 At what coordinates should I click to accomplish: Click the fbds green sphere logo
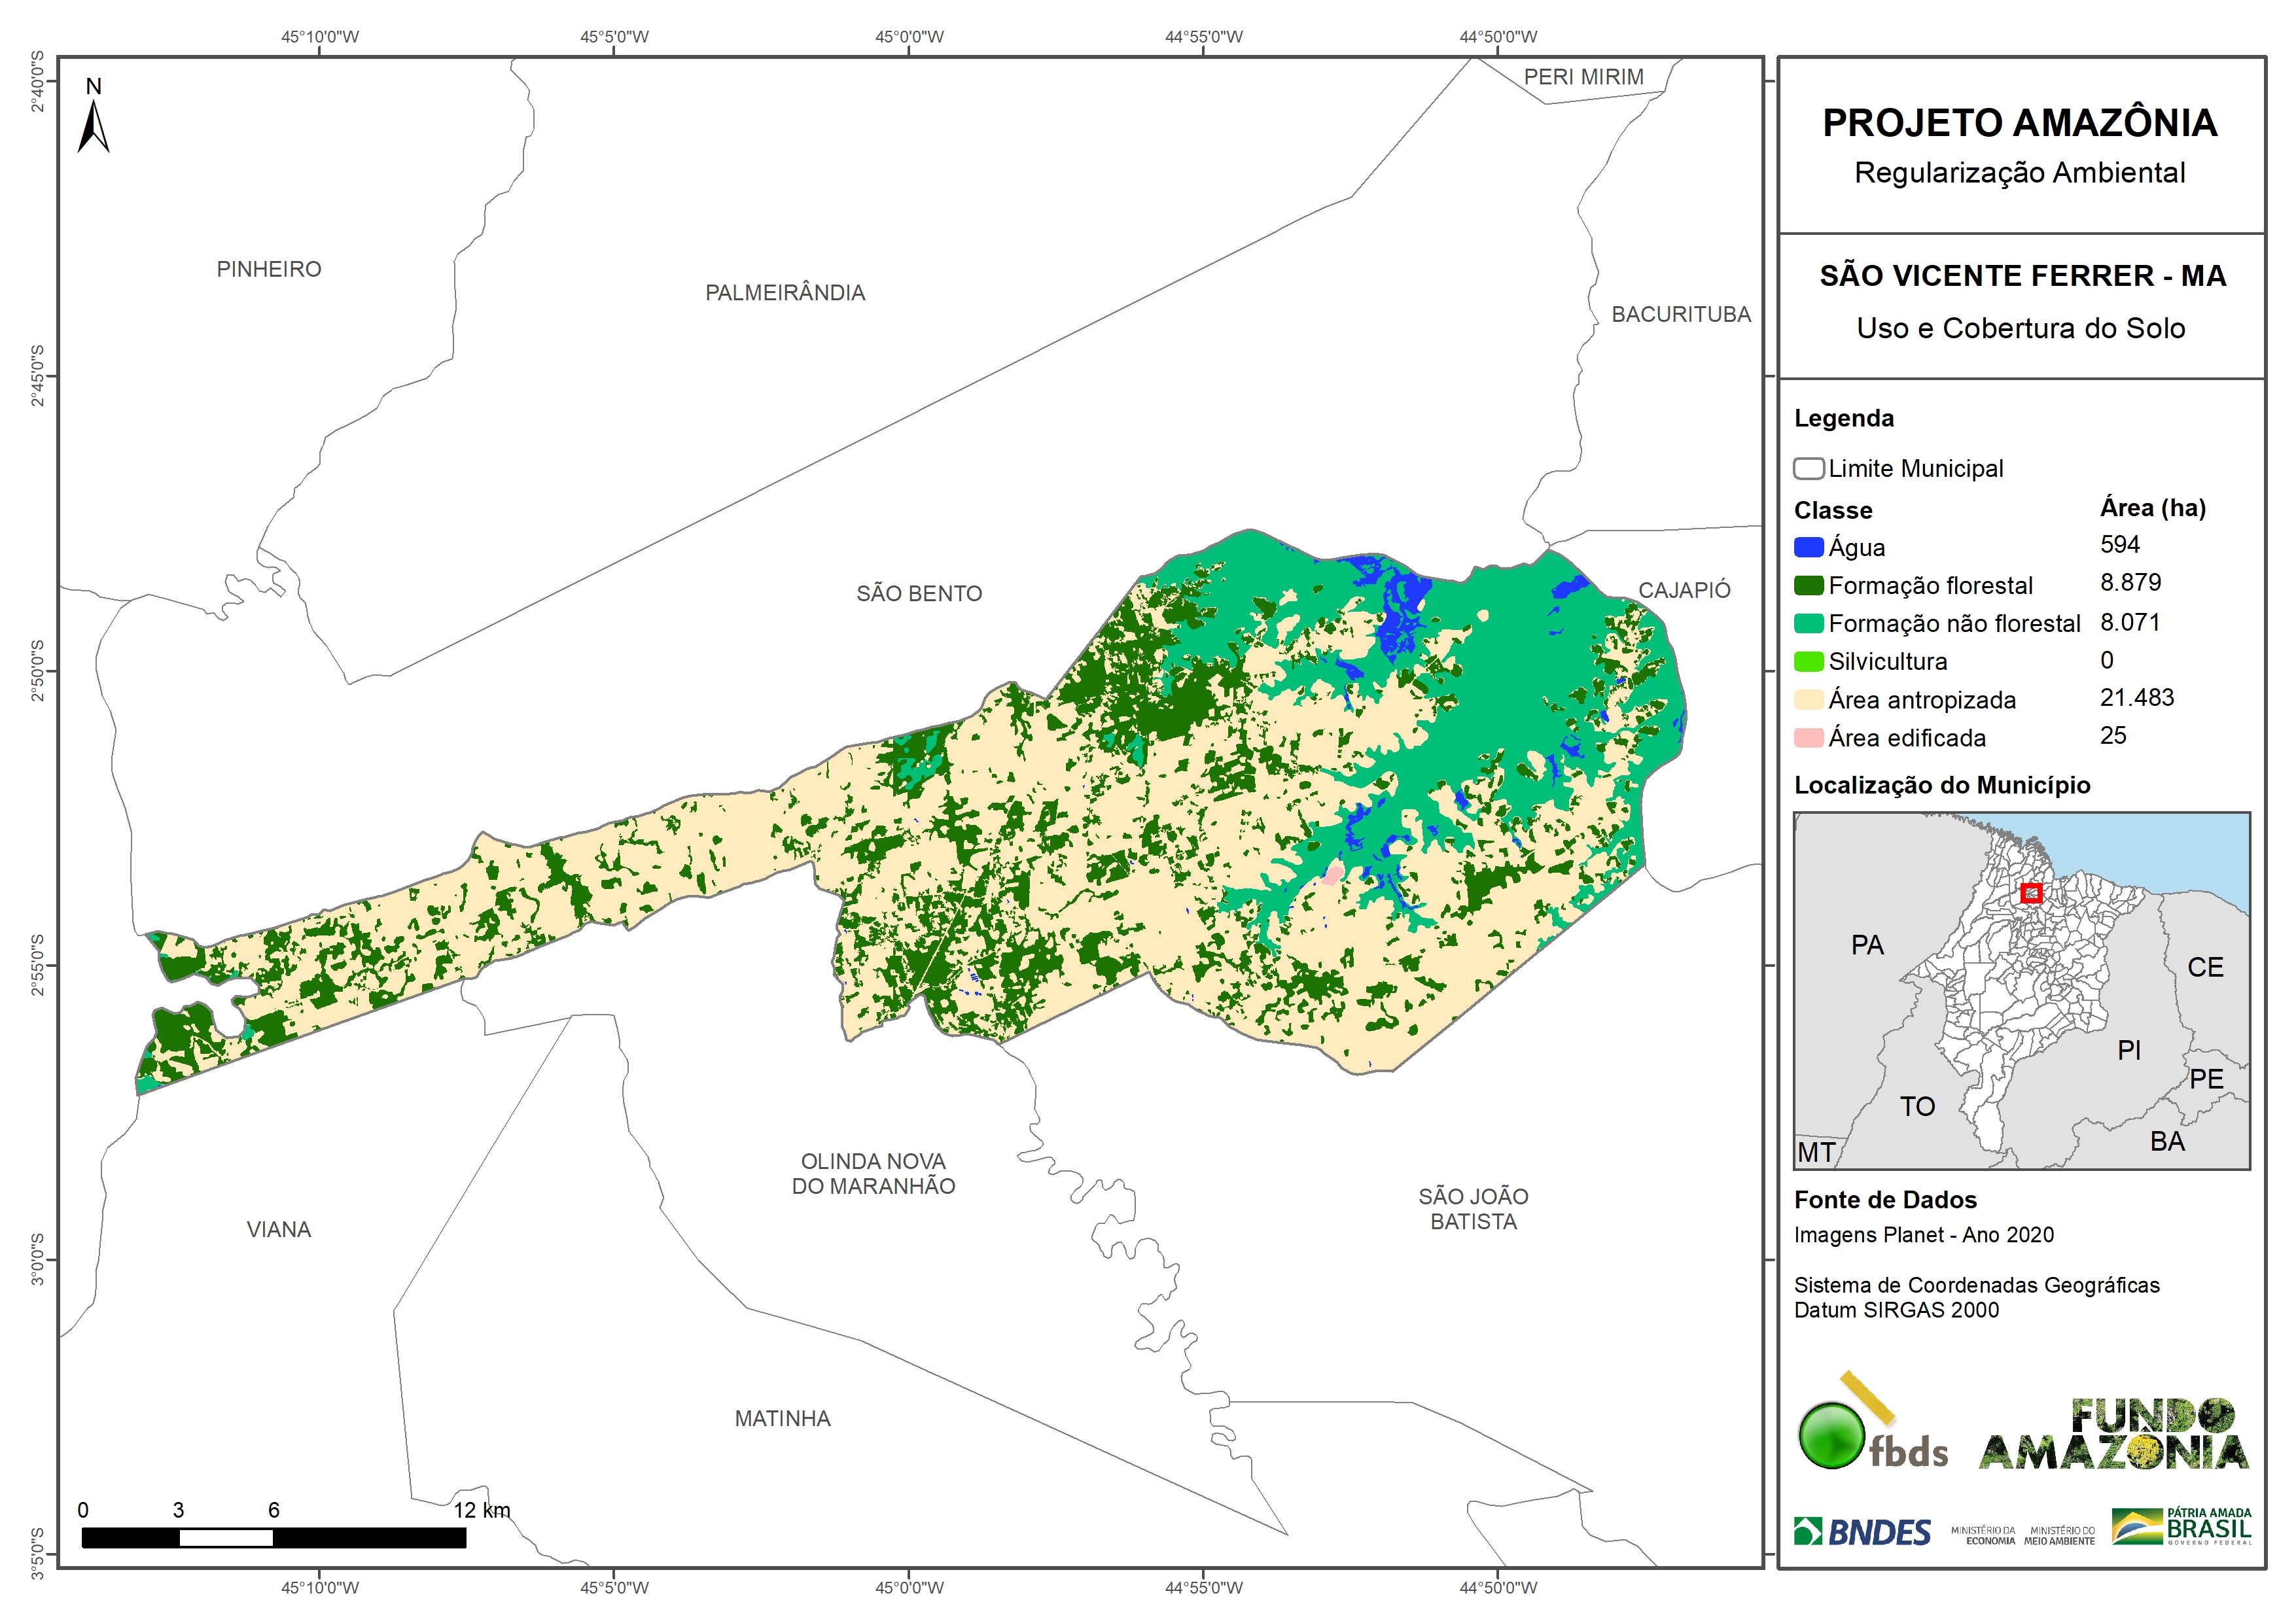pos(1831,1435)
